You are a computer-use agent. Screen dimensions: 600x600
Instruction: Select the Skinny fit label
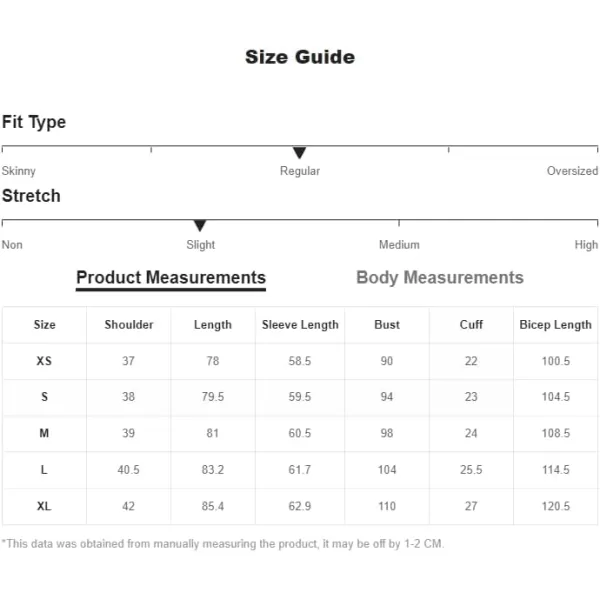pos(18,171)
